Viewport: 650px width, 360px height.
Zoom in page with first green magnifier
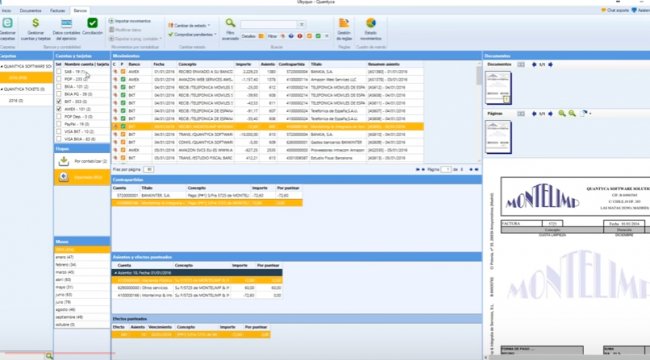click(562, 113)
